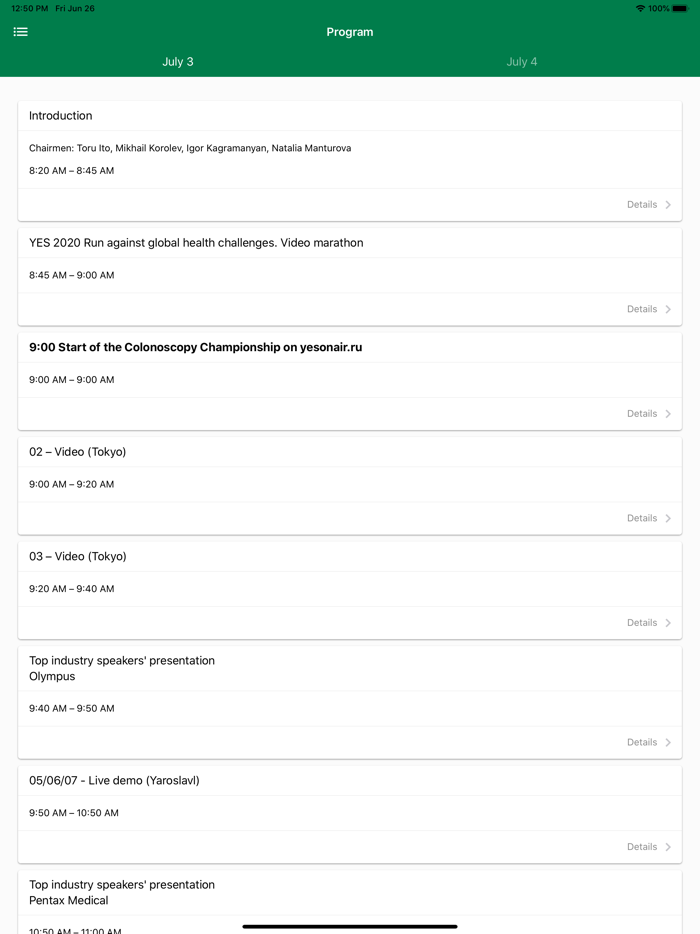
Task: Tap the chevron on the Live demo card
Action: point(668,847)
